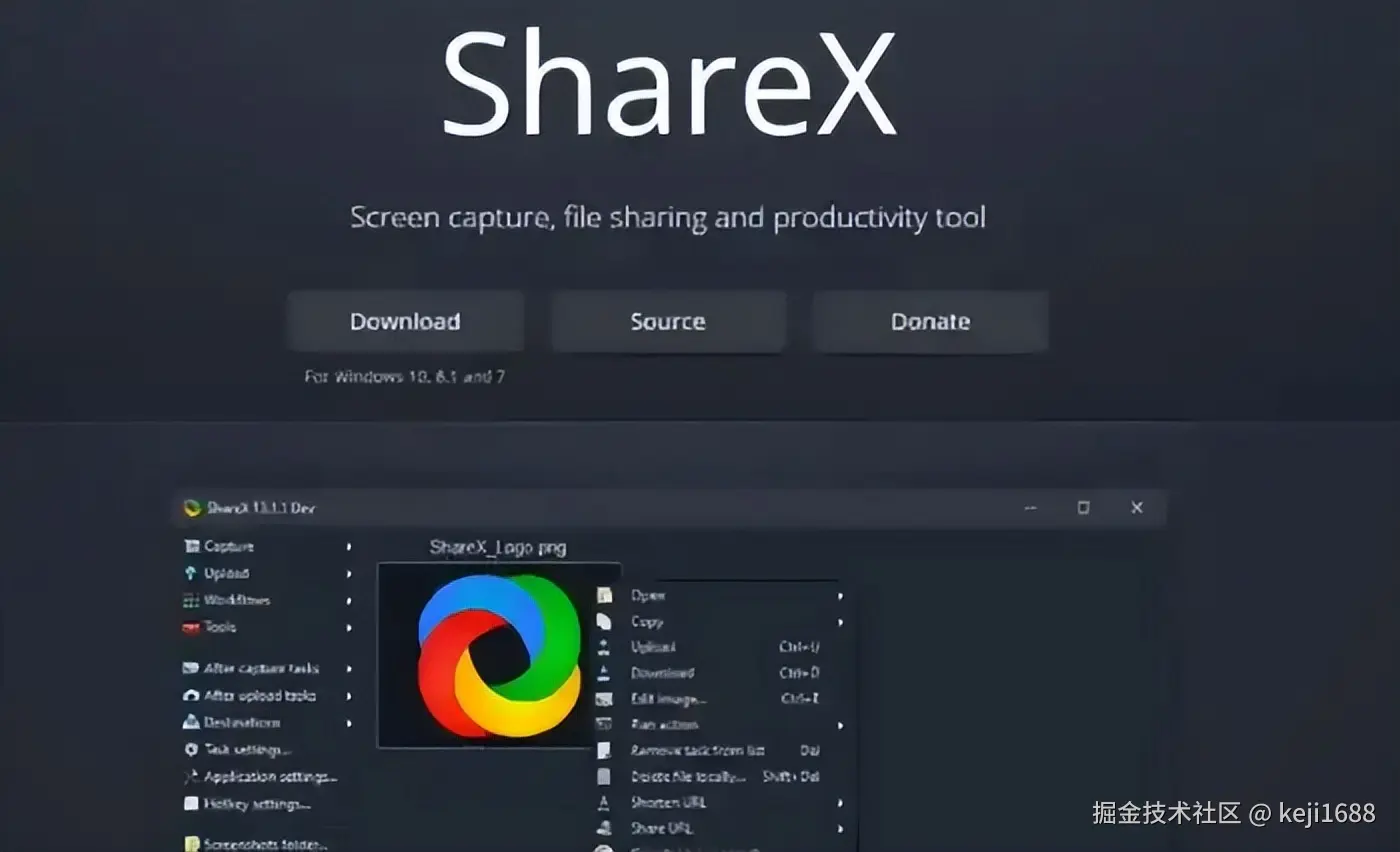The image size is (1400, 852).
Task: Click the Source button
Action: tap(668, 321)
